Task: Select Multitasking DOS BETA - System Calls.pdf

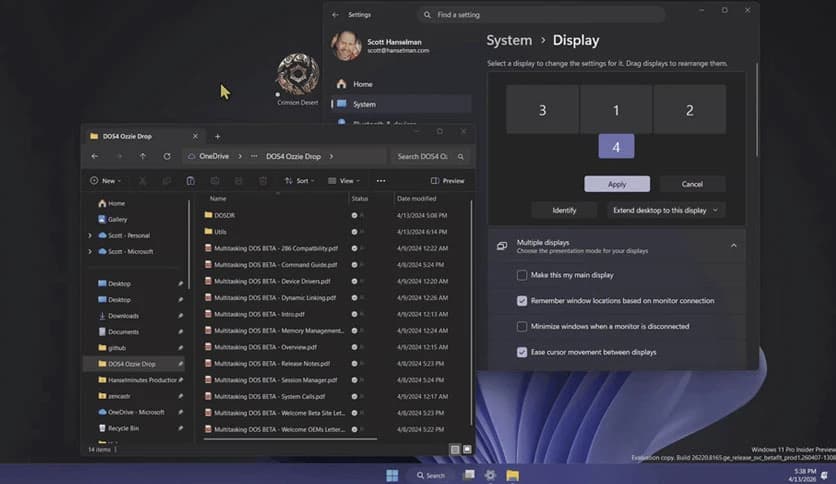Action: [x=269, y=397]
